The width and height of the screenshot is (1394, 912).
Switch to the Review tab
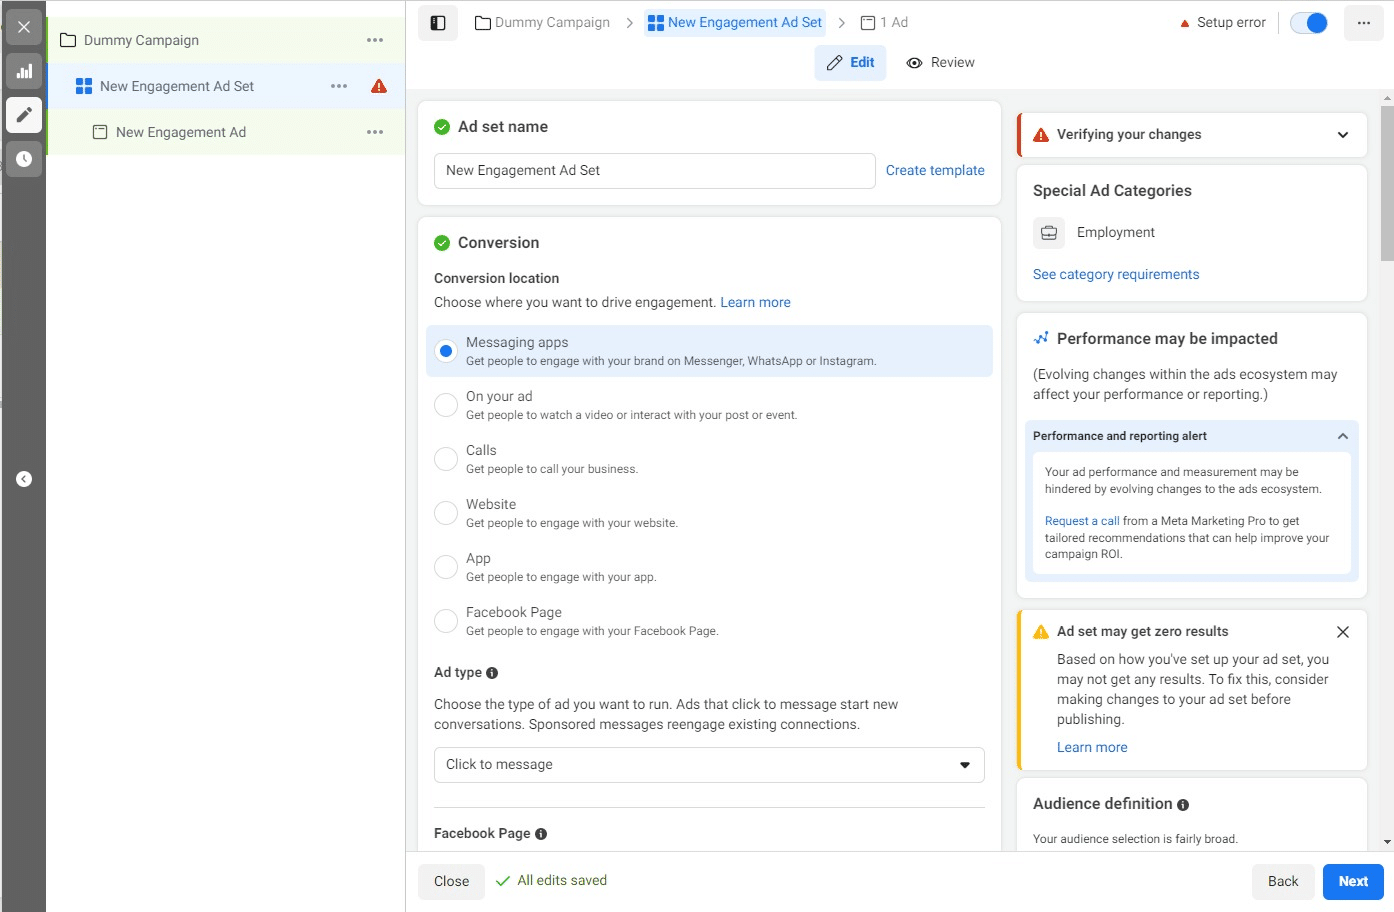coord(940,63)
